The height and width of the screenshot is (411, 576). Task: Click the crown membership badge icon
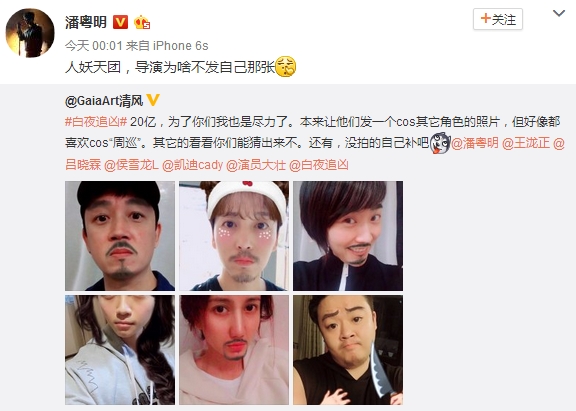click(142, 22)
